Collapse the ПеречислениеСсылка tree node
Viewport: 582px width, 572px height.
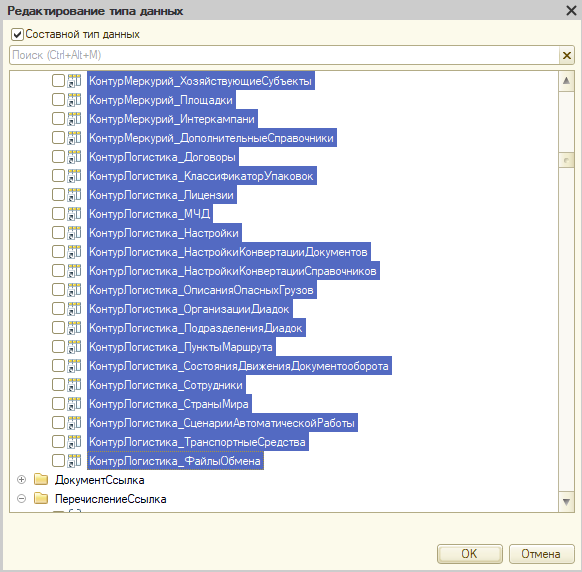point(22,499)
